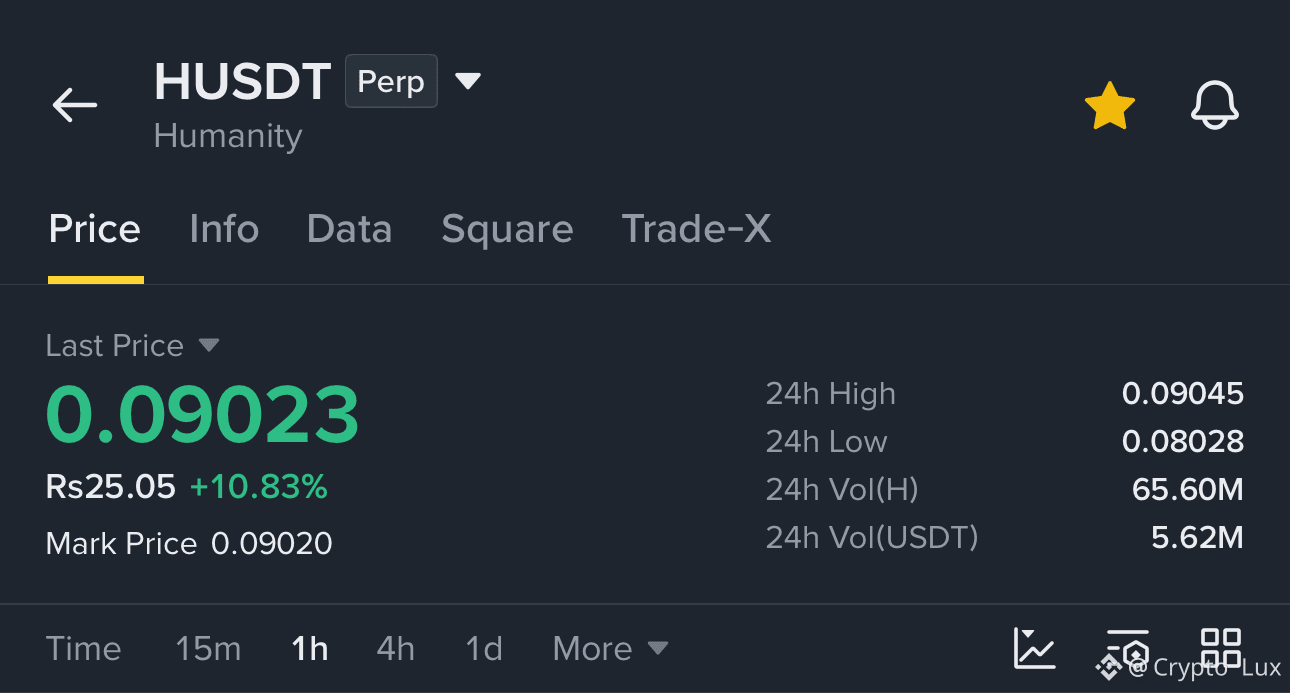Select the 1d chart interval

484,649
